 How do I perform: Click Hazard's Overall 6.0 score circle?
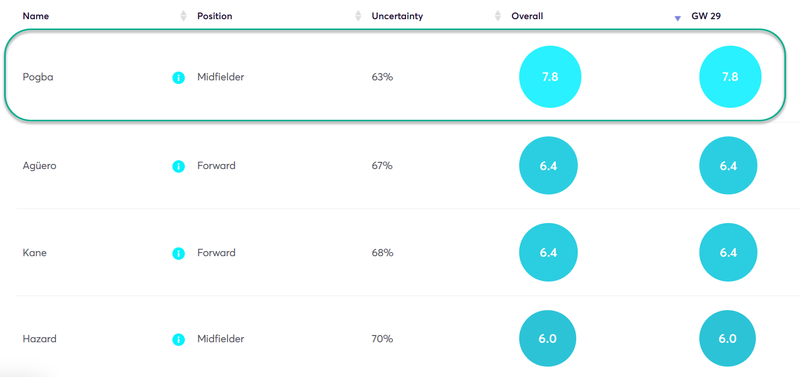click(x=547, y=339)
